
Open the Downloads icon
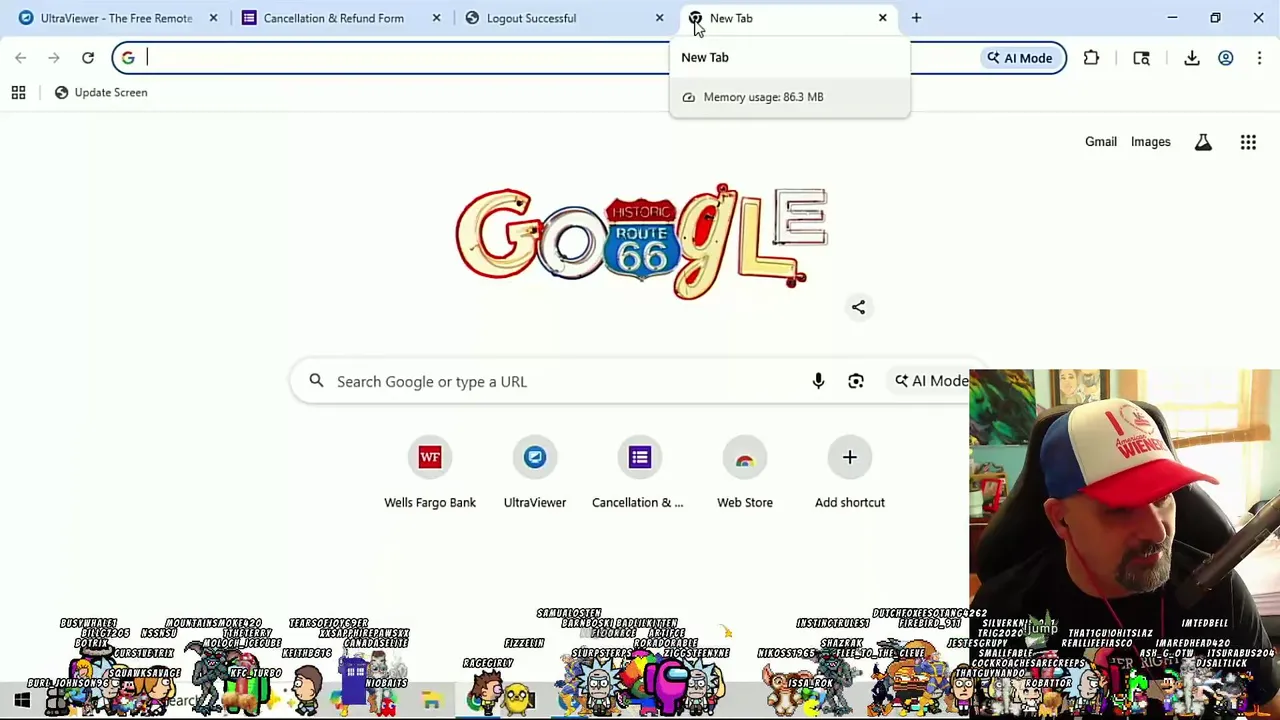pyautogui.click(x=1192, y=58)
